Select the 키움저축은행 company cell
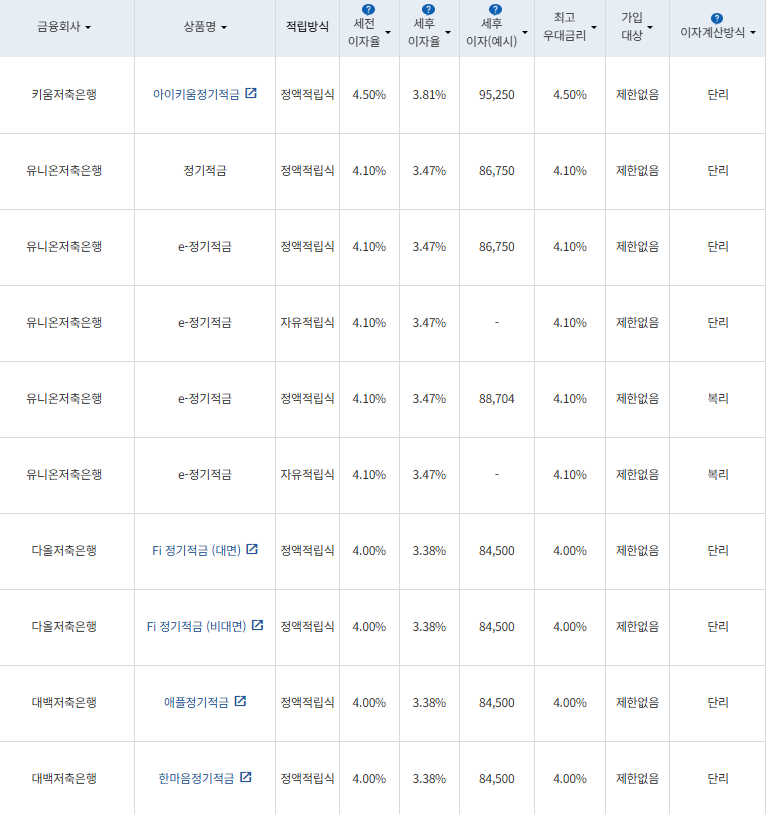 (64, 94)
